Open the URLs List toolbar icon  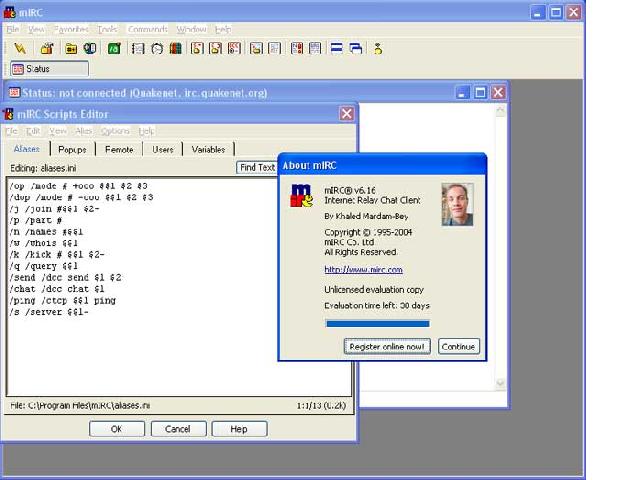coord(315,49)
